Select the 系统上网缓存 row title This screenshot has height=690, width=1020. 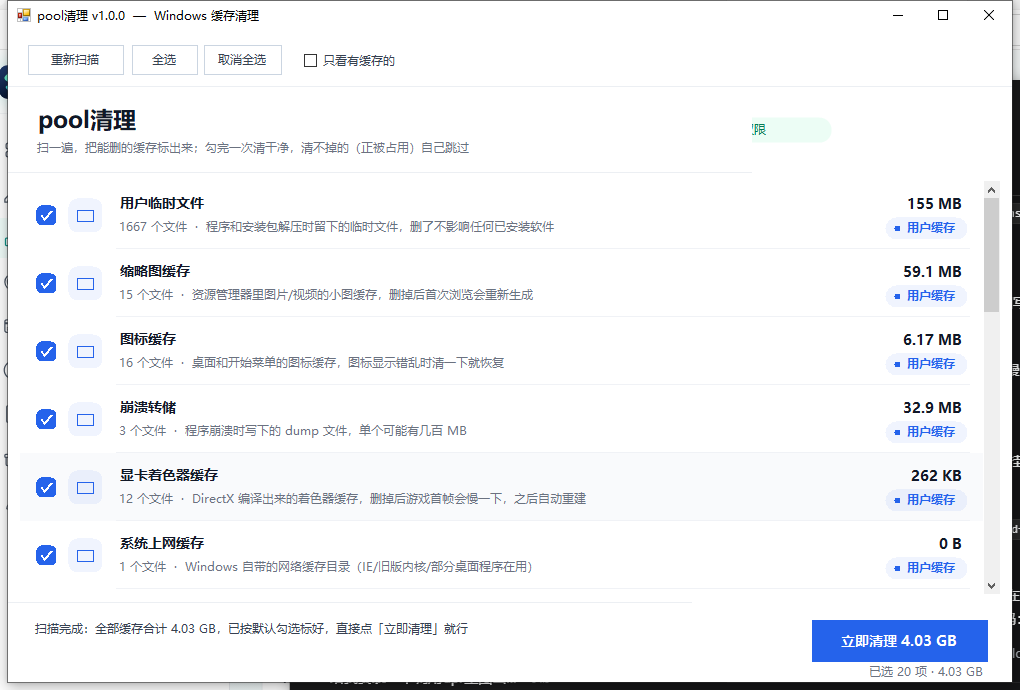click(162, 543)
